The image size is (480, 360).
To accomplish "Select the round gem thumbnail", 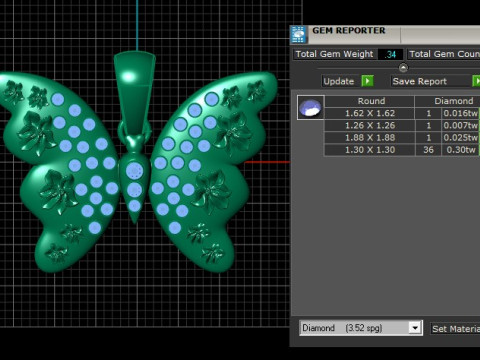I will [311, 107].
